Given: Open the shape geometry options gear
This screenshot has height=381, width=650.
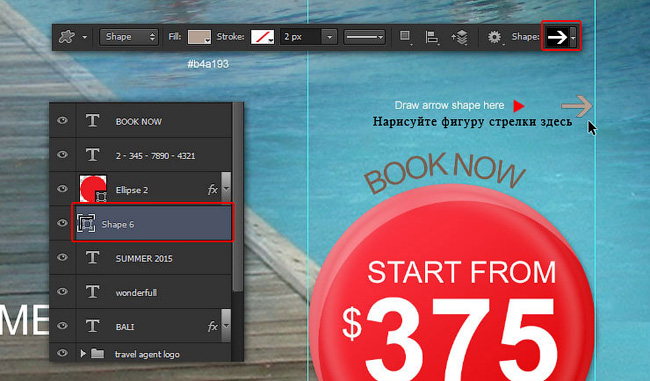Looking at the screenshot, I should [x=494, y=37].
